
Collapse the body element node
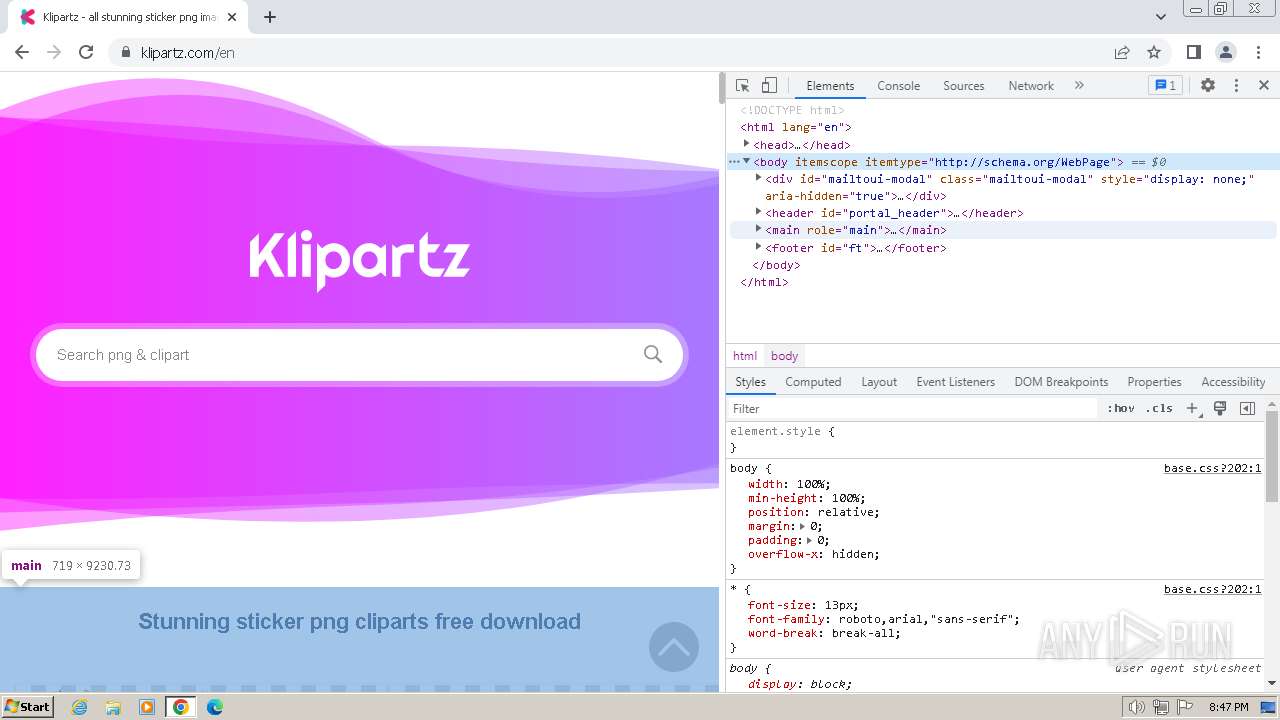[x=746, y=161]
